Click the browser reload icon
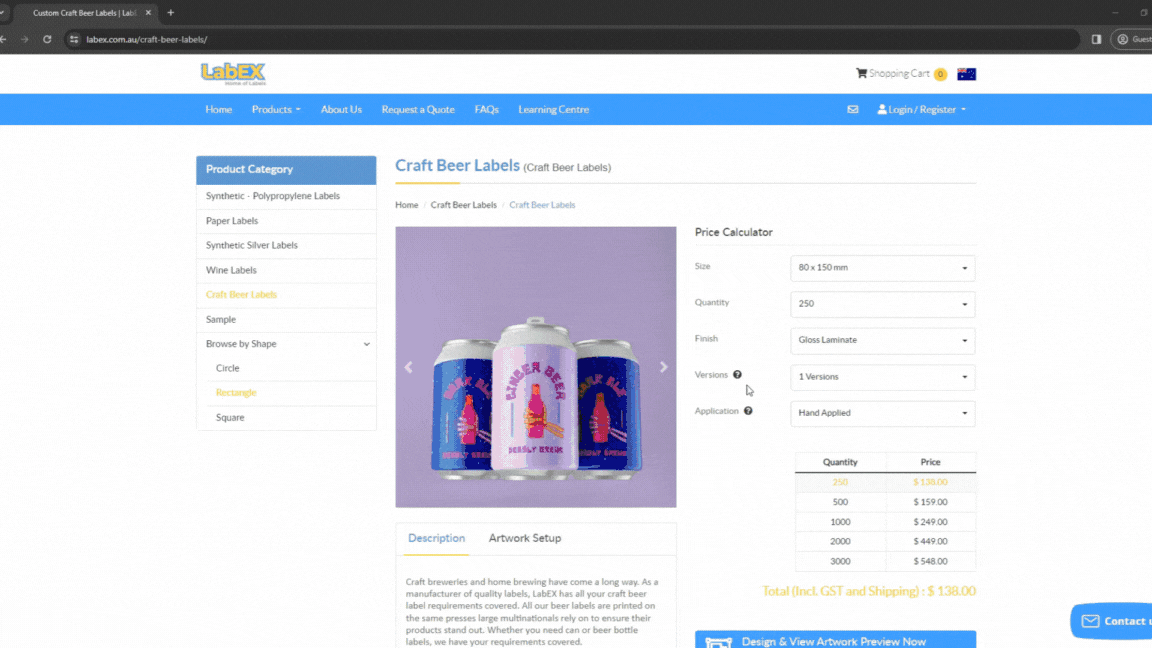This screenshot has height=648, width=1152. [x=47, y=39]
